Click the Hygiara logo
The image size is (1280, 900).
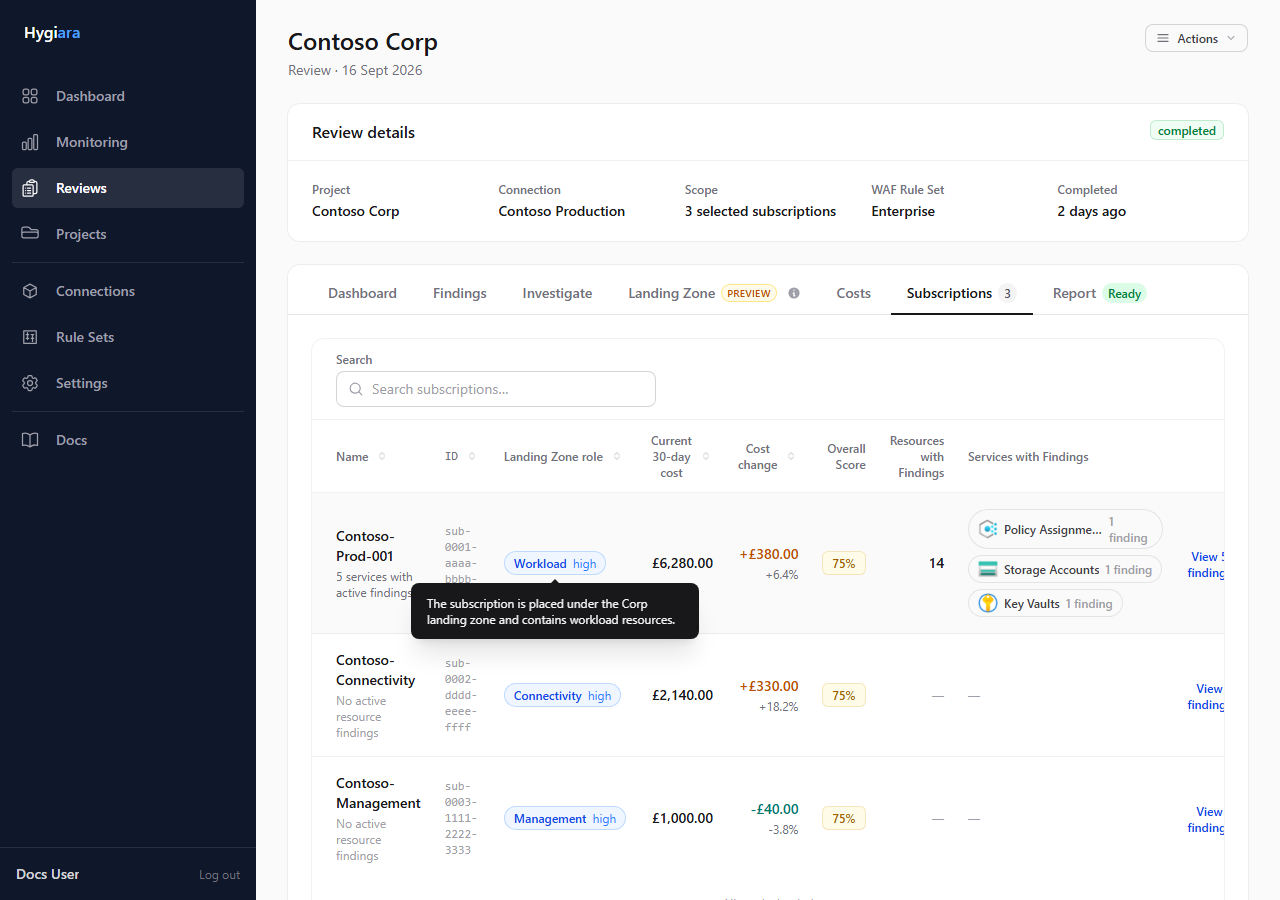52,33
